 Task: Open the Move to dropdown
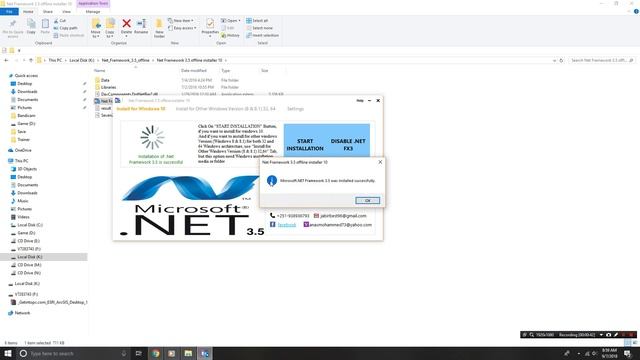96,29
